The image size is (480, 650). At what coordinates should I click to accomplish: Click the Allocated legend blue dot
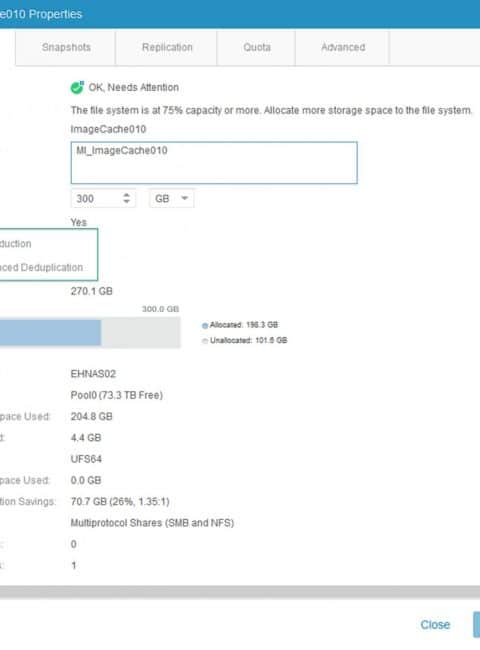205,325
